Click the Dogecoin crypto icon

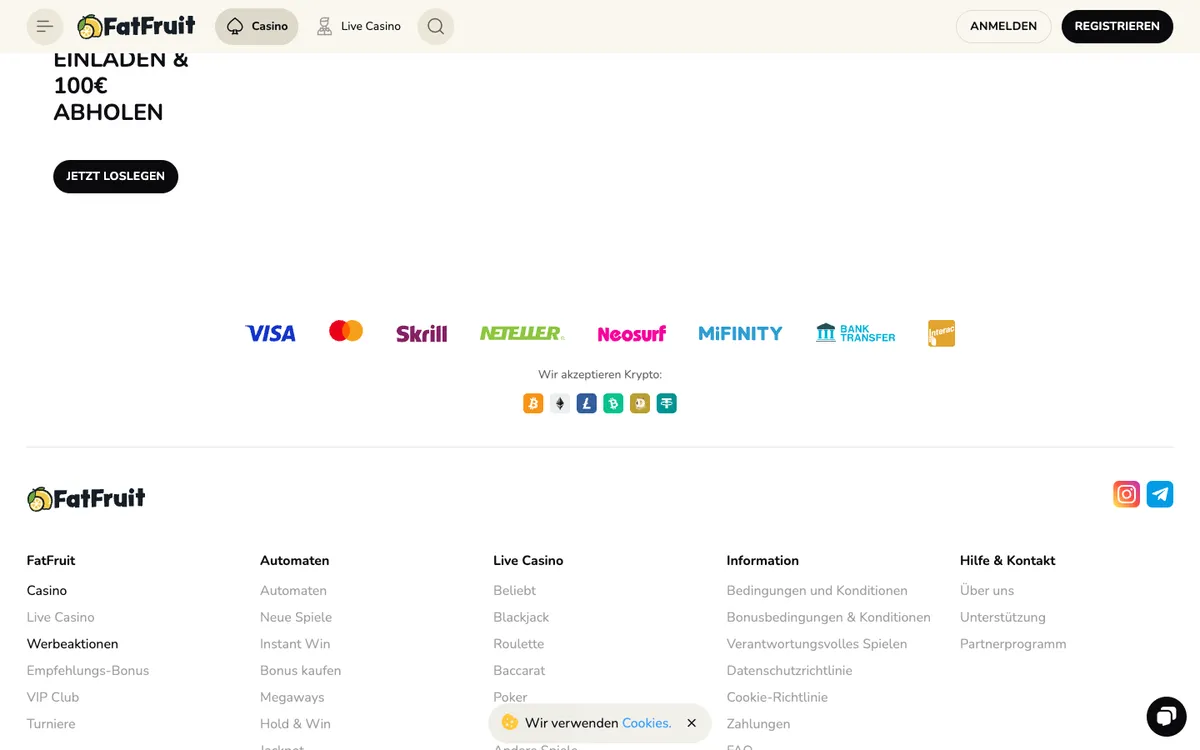(x=640, y=403)
